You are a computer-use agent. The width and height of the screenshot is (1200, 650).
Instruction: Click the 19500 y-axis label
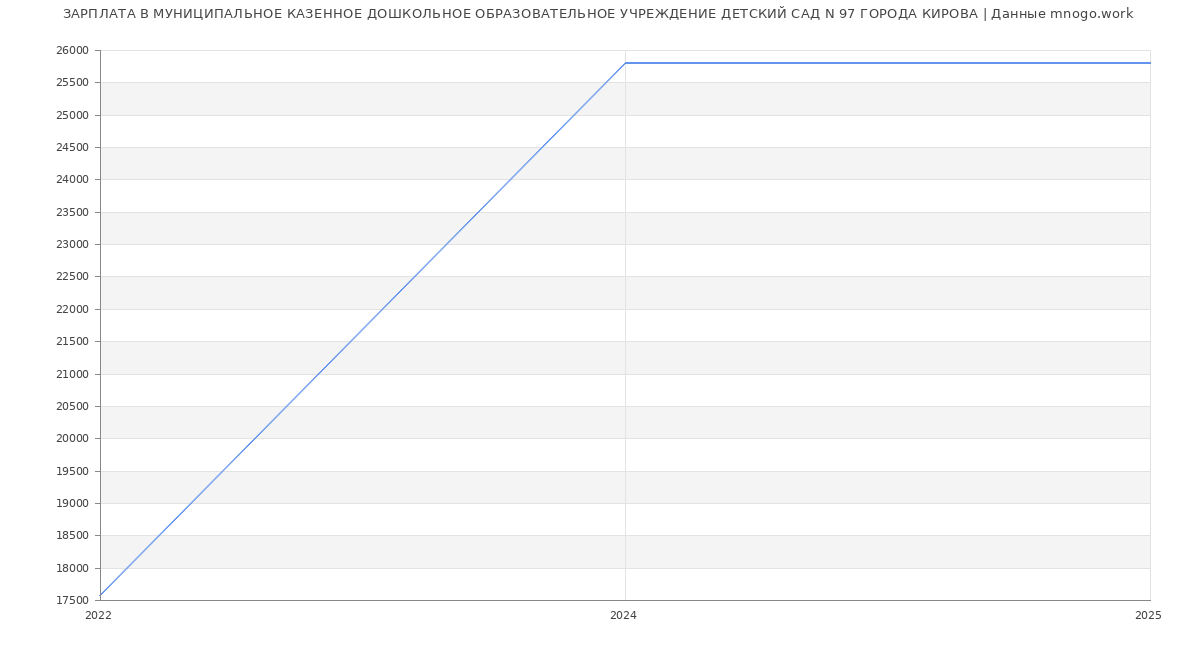pos(72,471)
